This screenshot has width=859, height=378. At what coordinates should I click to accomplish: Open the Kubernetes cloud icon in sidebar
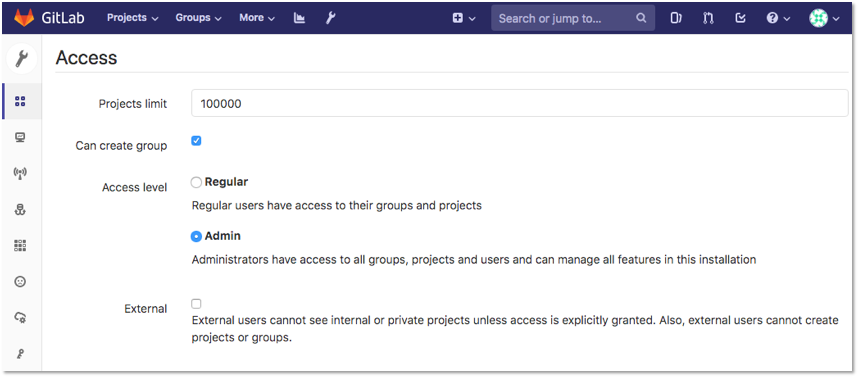[x=20, y=318]
